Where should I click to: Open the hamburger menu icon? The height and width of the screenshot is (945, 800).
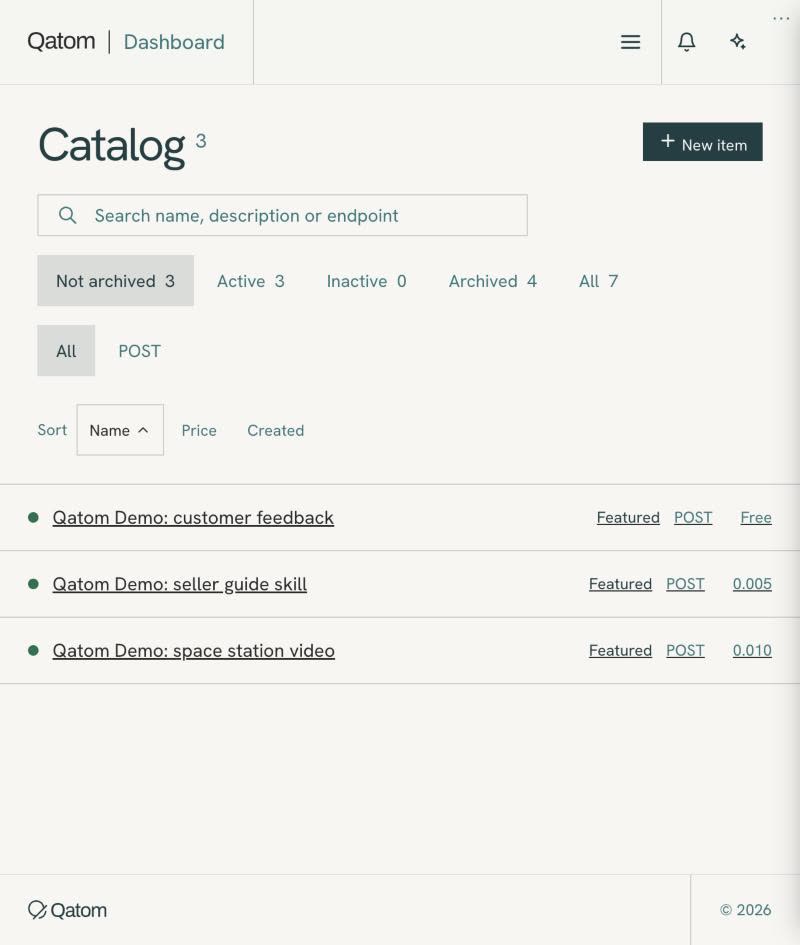pyautogui.click(x=630, y=42)
